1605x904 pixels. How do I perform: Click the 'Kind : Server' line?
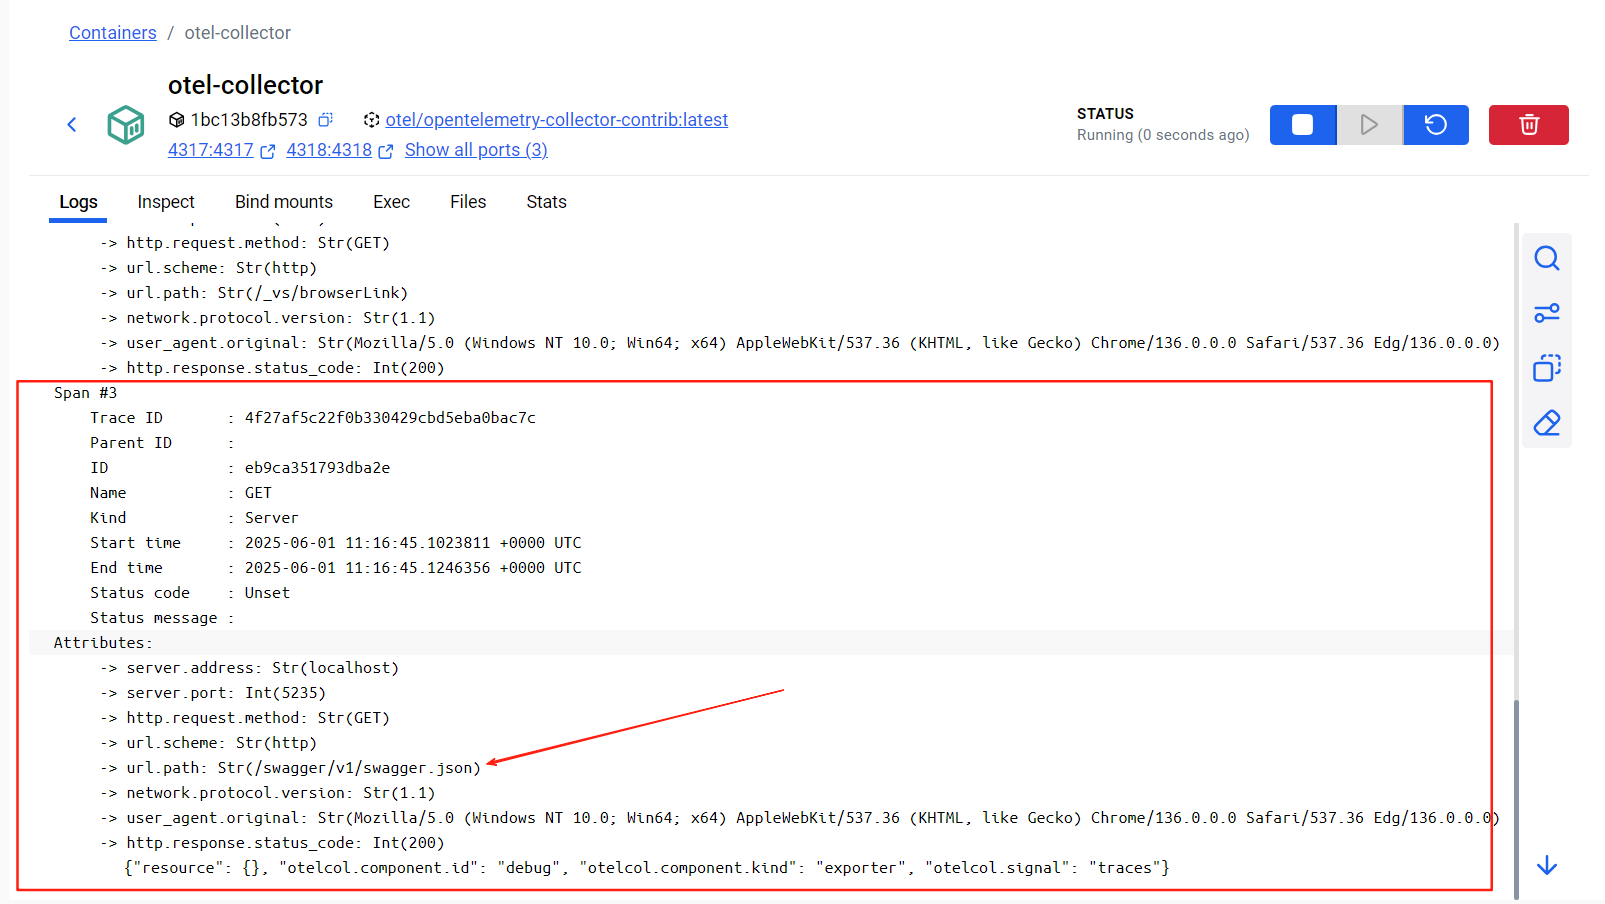click(x=194, y=518)
